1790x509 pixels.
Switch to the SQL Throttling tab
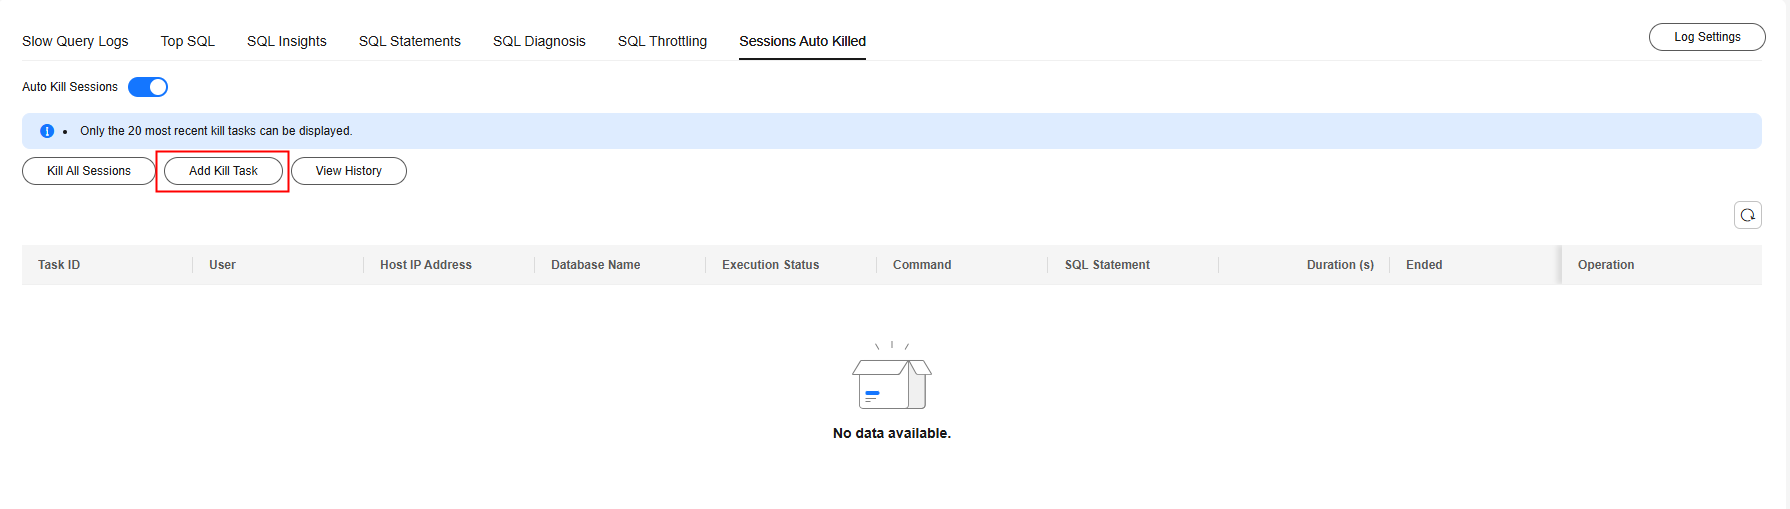[662, 41]
